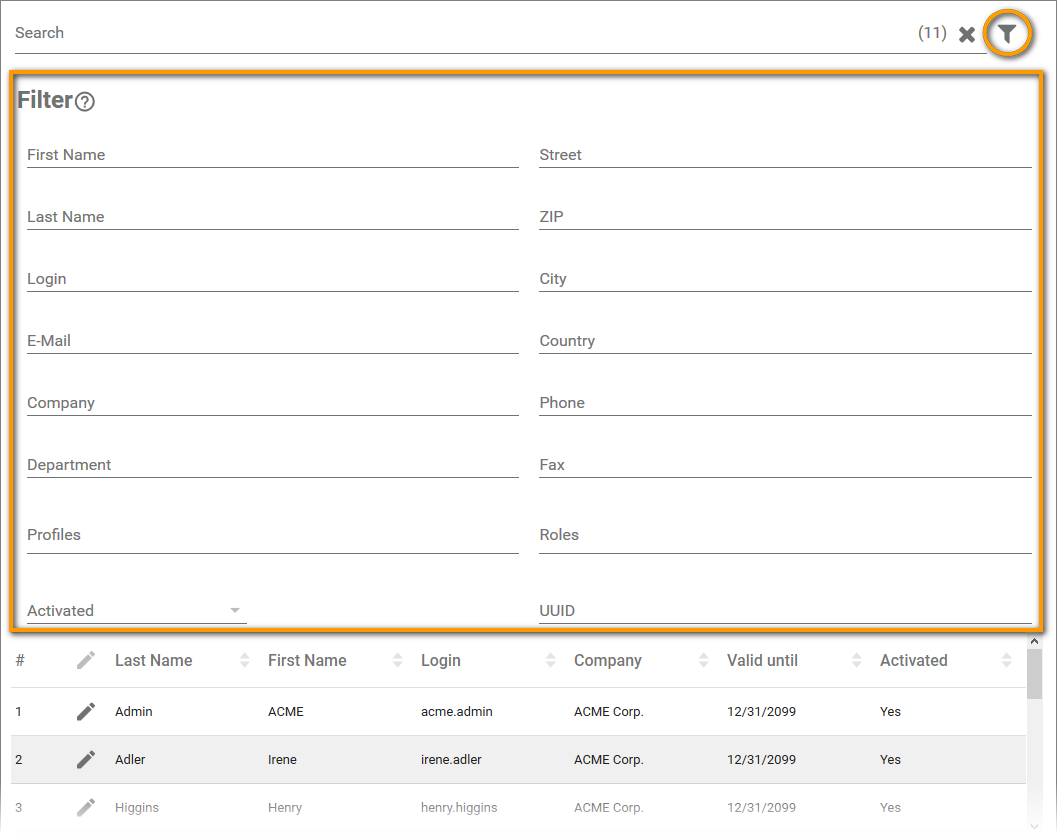Image resolution: width=1057 pixels, height=836 pixels.
Task: Sort by Valid until column
Action: click(x=857, y=661)
